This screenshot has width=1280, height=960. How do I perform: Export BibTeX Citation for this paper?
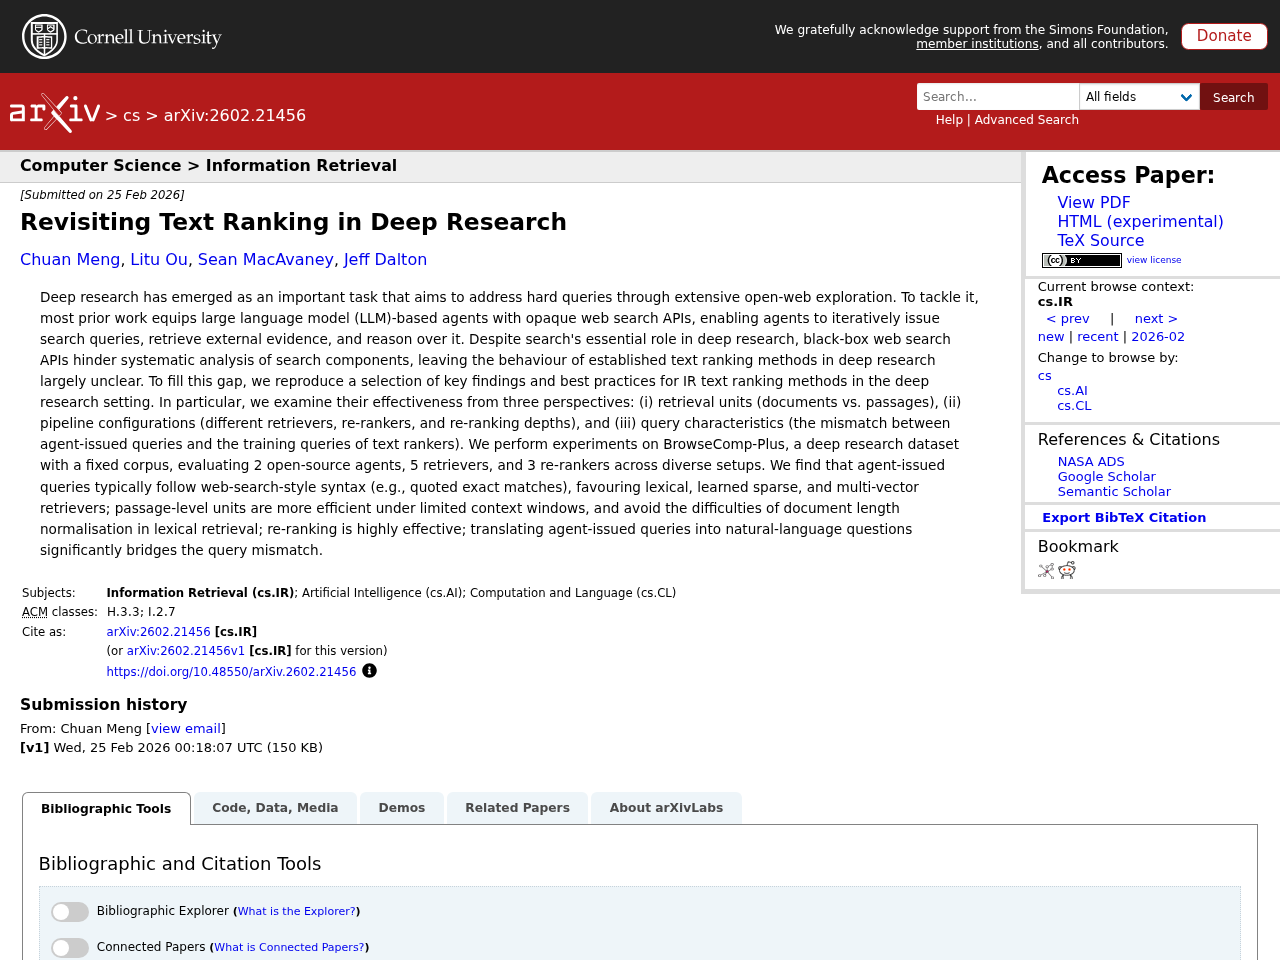(1124, 516)
